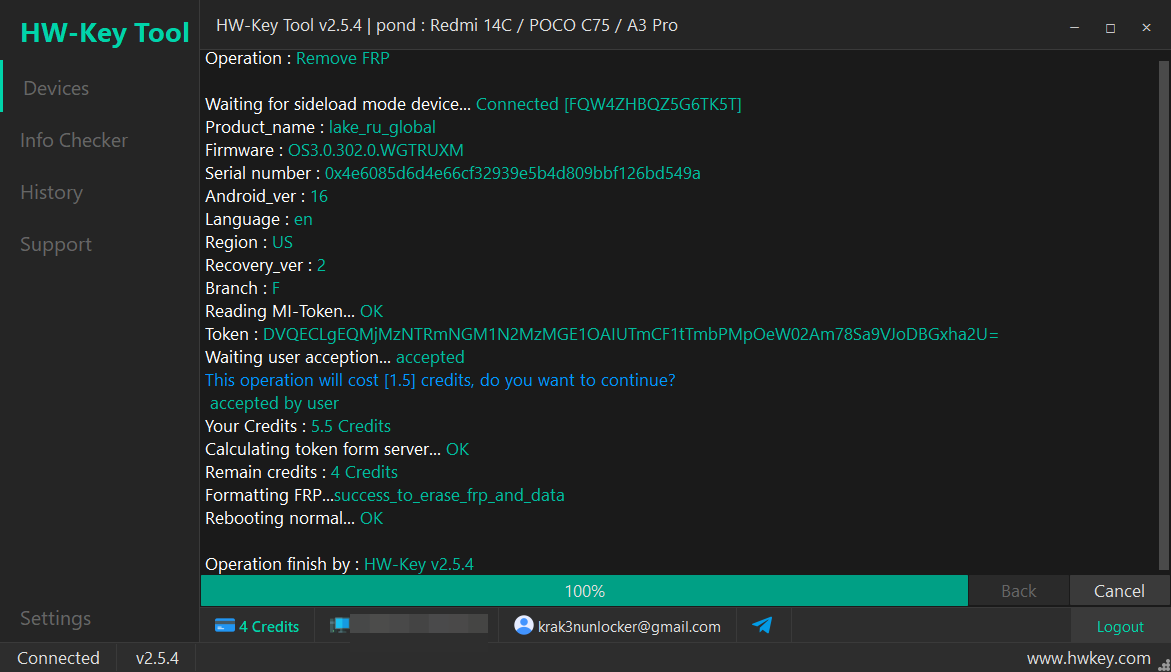Screen dimensions: 1171x672
Task: Click the user account avatar icon
Action: point(524,625)
